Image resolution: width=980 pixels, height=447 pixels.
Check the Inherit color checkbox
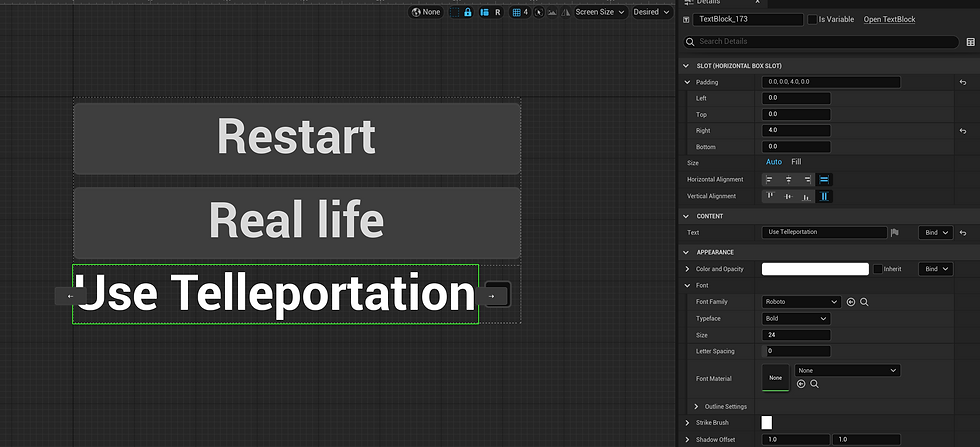(x=878, y=269)
